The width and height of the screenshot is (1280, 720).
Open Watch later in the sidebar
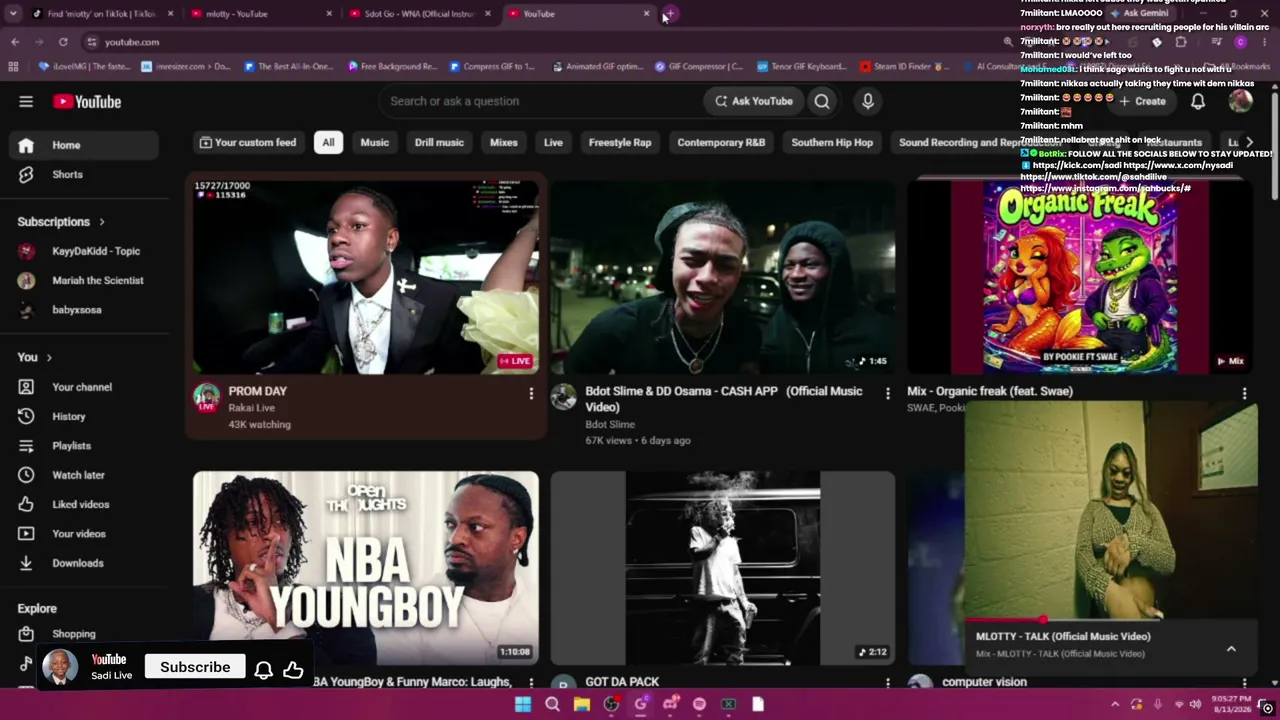coord(85,475)
